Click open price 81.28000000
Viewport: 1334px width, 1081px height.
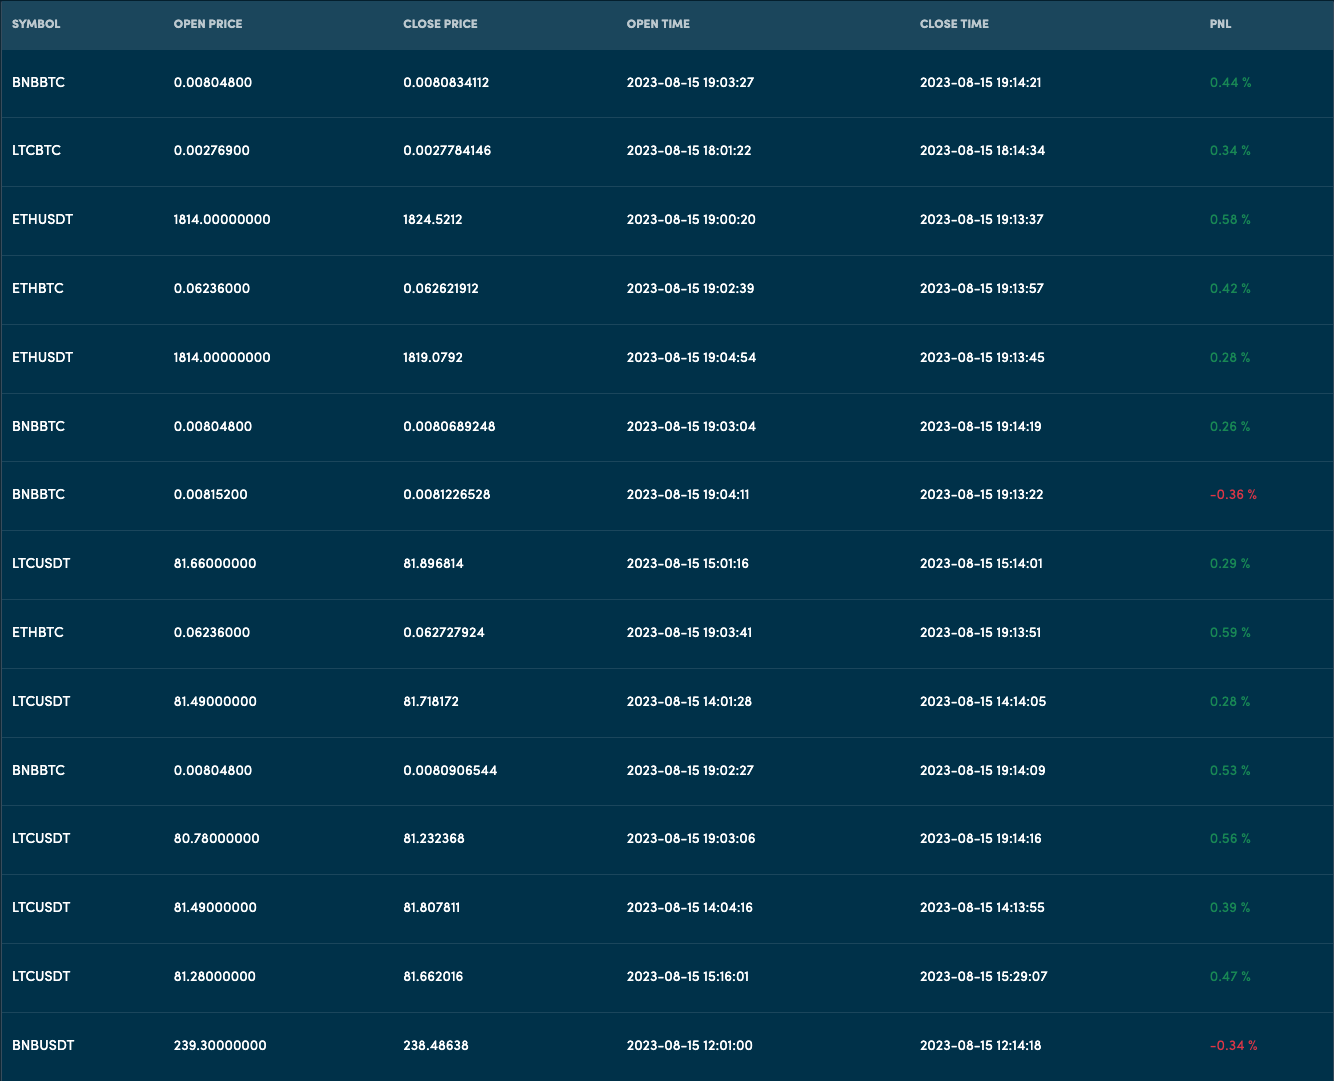tap(215, 977)
